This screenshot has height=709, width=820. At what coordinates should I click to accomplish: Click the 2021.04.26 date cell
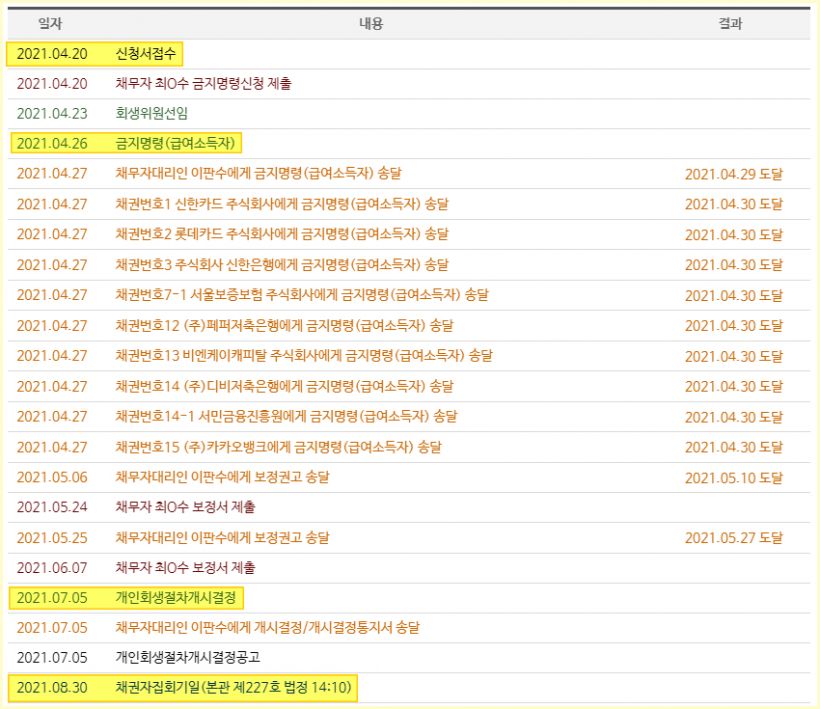click(x=52, y=143)
